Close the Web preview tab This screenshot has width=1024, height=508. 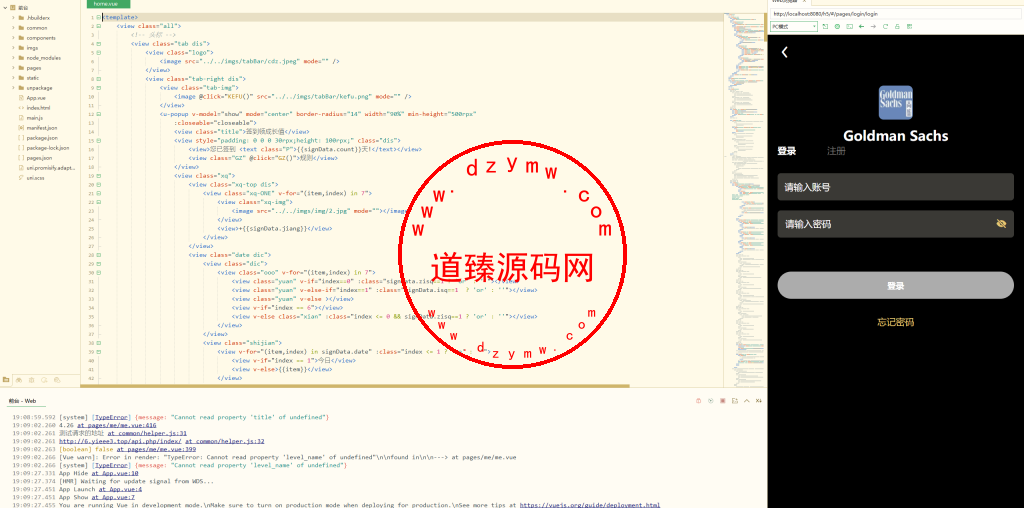pyautogui.click(x=805, y=1)
